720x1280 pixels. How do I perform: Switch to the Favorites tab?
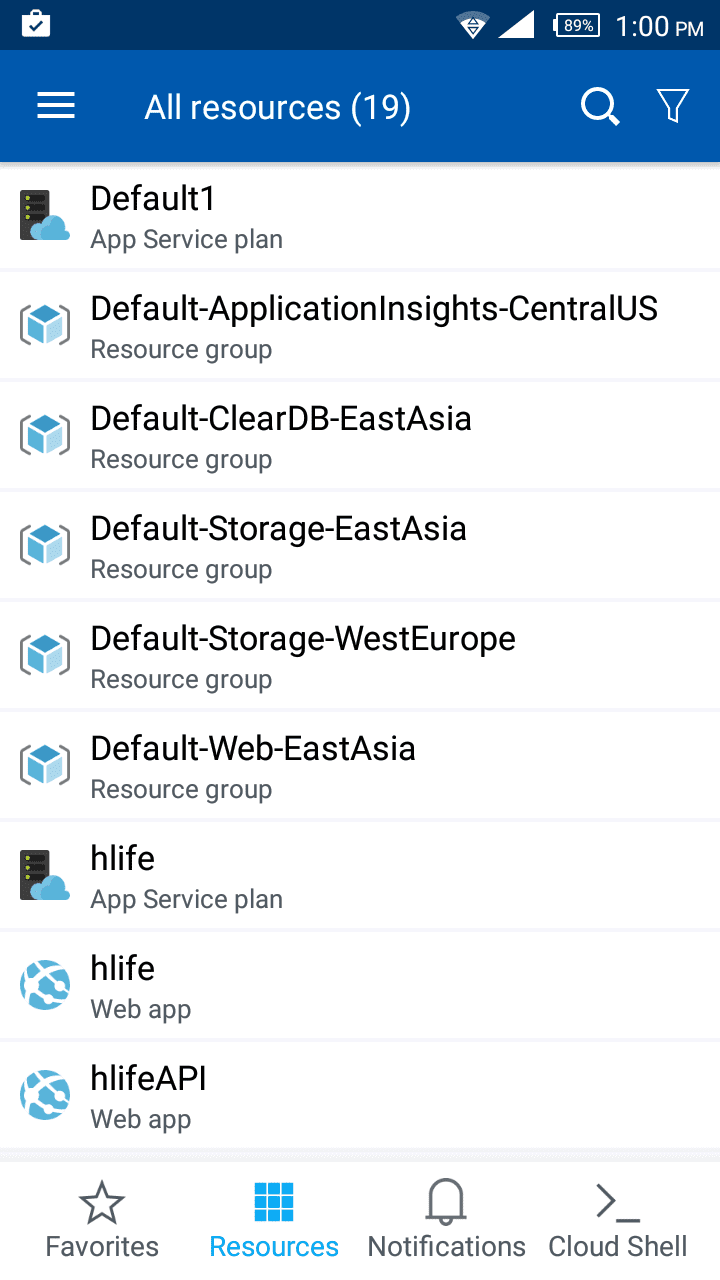click(x=102, y=1220)
